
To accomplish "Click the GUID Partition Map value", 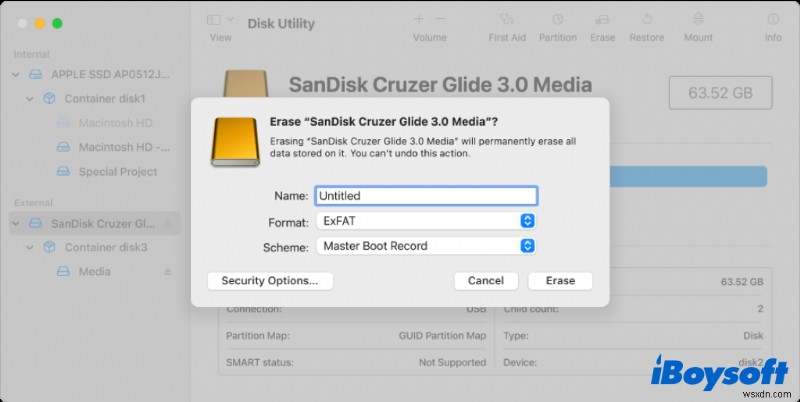I will pos(442,336).
